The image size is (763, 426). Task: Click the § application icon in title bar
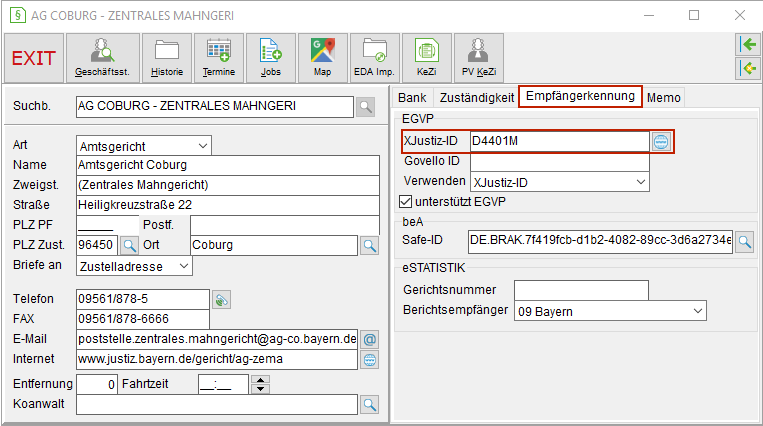[x=18, y=15]
